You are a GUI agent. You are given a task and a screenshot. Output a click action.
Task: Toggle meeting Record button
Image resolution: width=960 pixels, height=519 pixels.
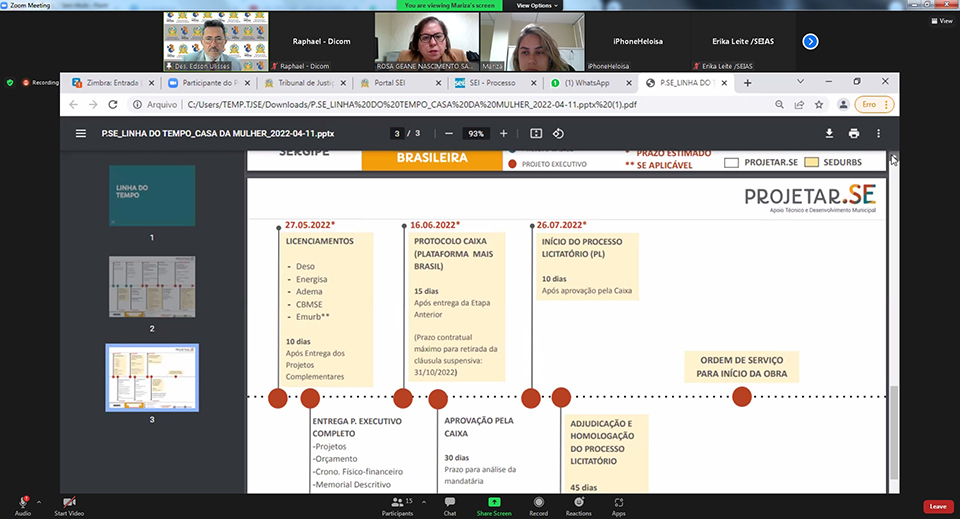(538, 503)
